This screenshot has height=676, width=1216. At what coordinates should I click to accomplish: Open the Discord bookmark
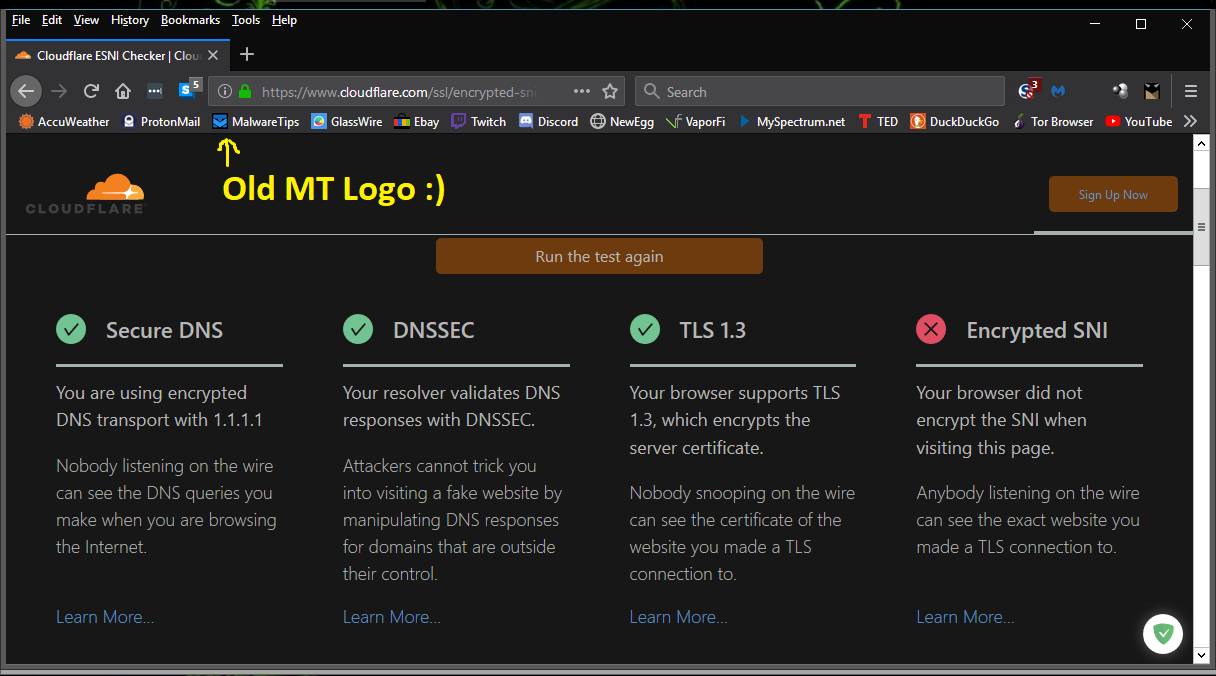coord(547,121)
